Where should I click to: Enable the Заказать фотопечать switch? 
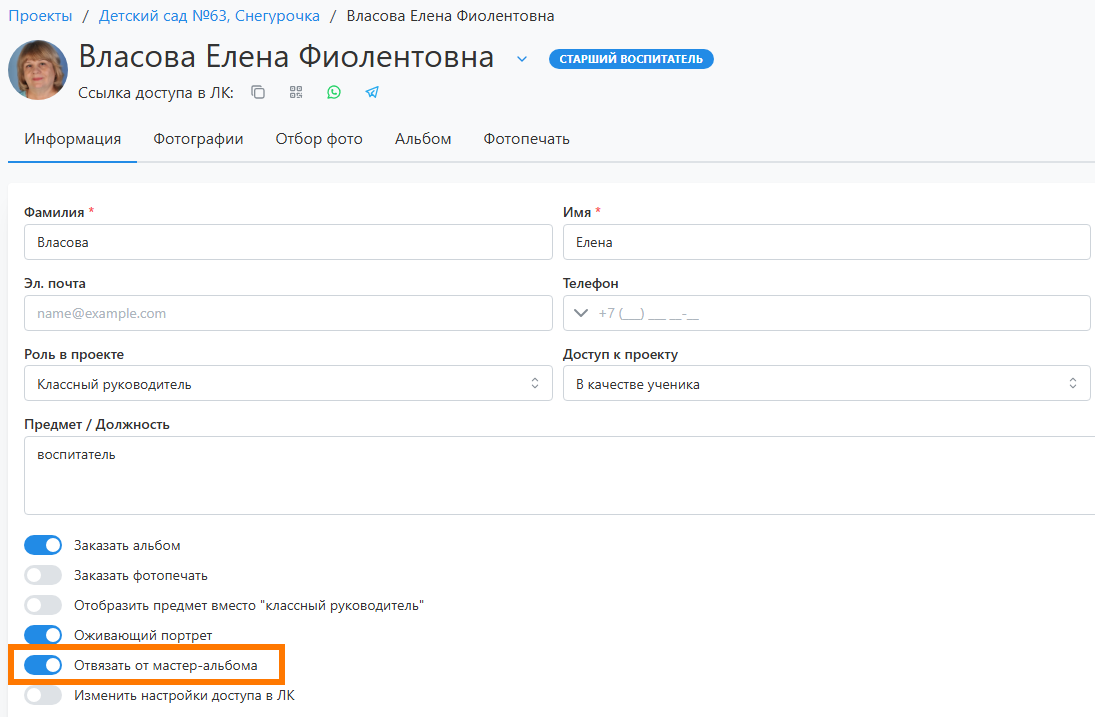43,575
